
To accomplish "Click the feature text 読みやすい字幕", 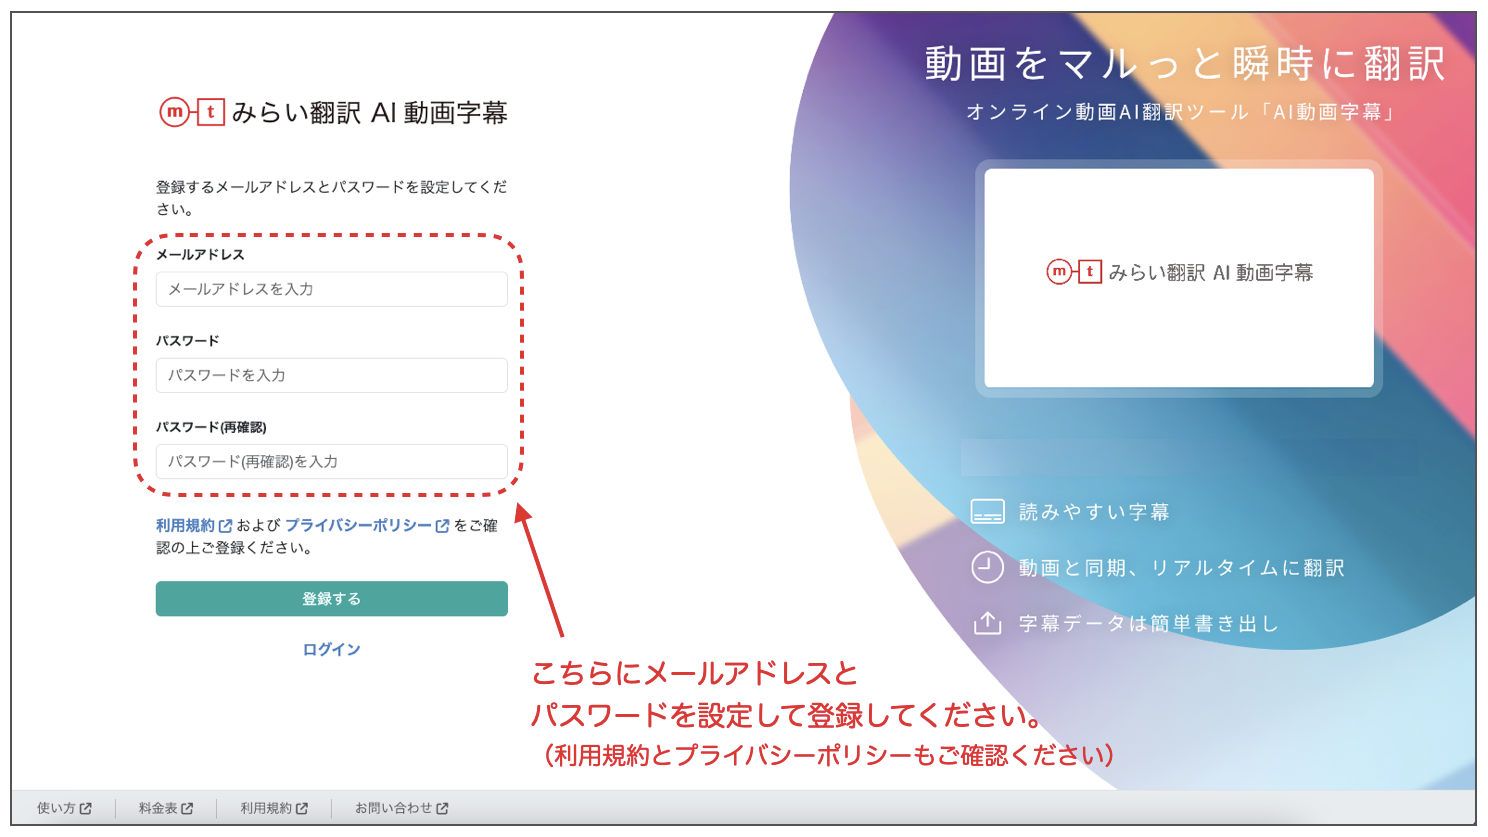I will (1094, 512).
